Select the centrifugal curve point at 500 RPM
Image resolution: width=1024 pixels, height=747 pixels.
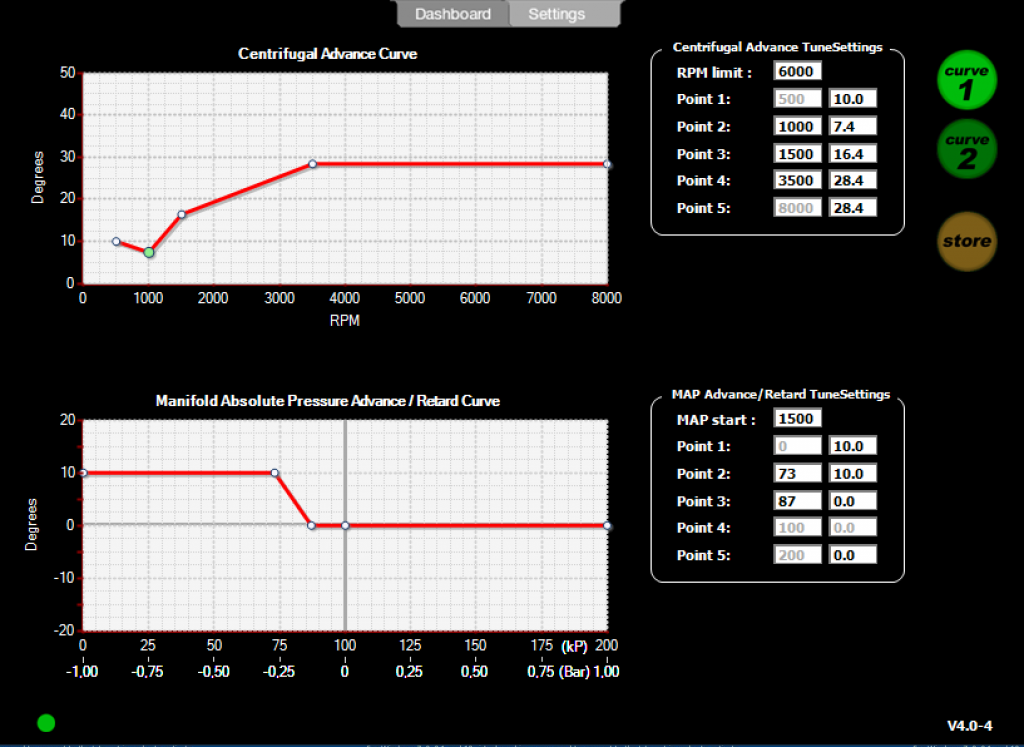116,241
